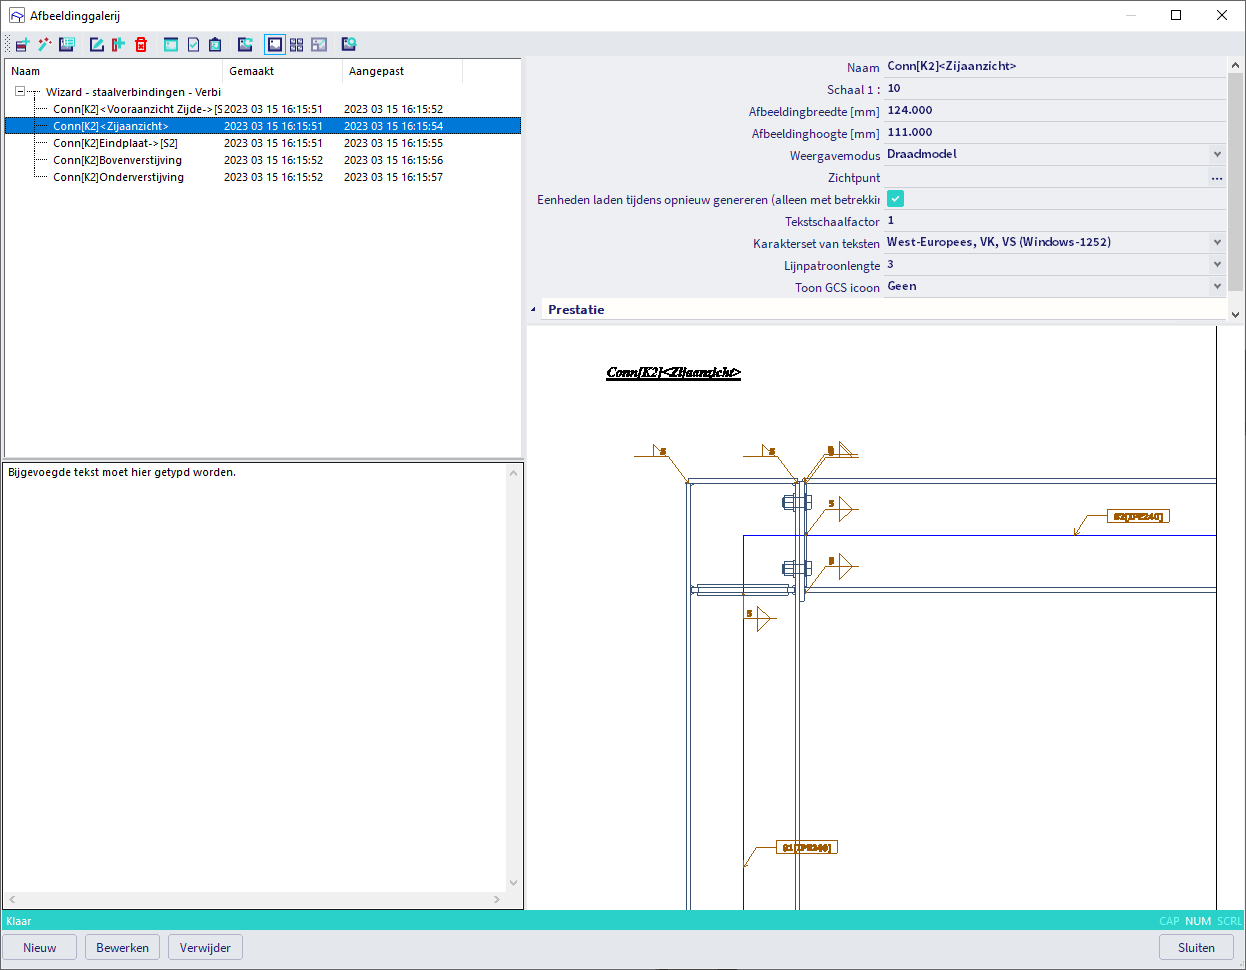Sort by the Aangepast column header

[403, 71]
